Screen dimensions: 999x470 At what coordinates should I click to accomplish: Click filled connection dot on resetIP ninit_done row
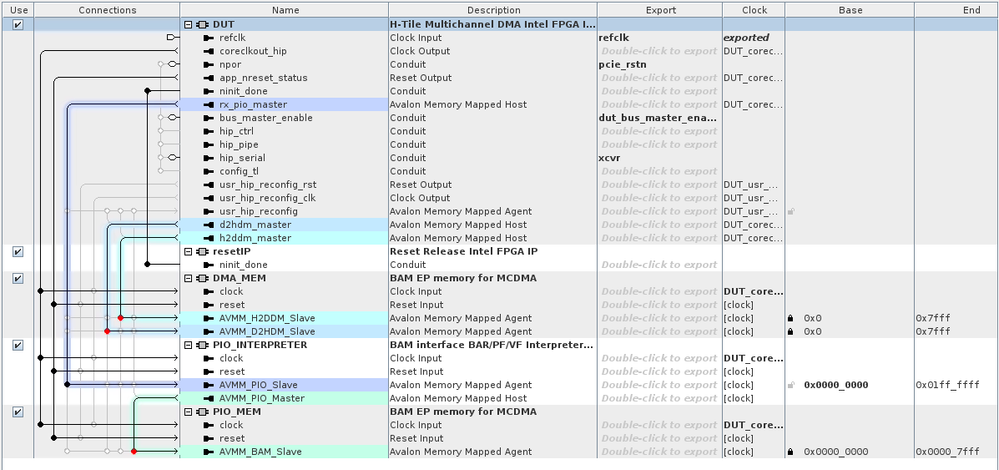147,264
